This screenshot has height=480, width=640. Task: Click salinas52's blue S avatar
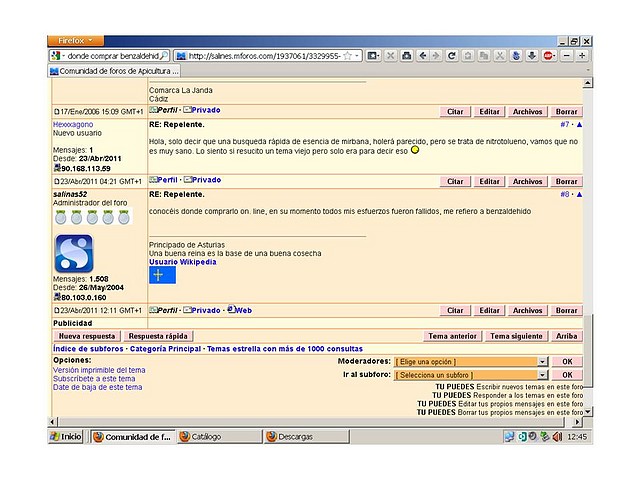(x=74, y=253)
